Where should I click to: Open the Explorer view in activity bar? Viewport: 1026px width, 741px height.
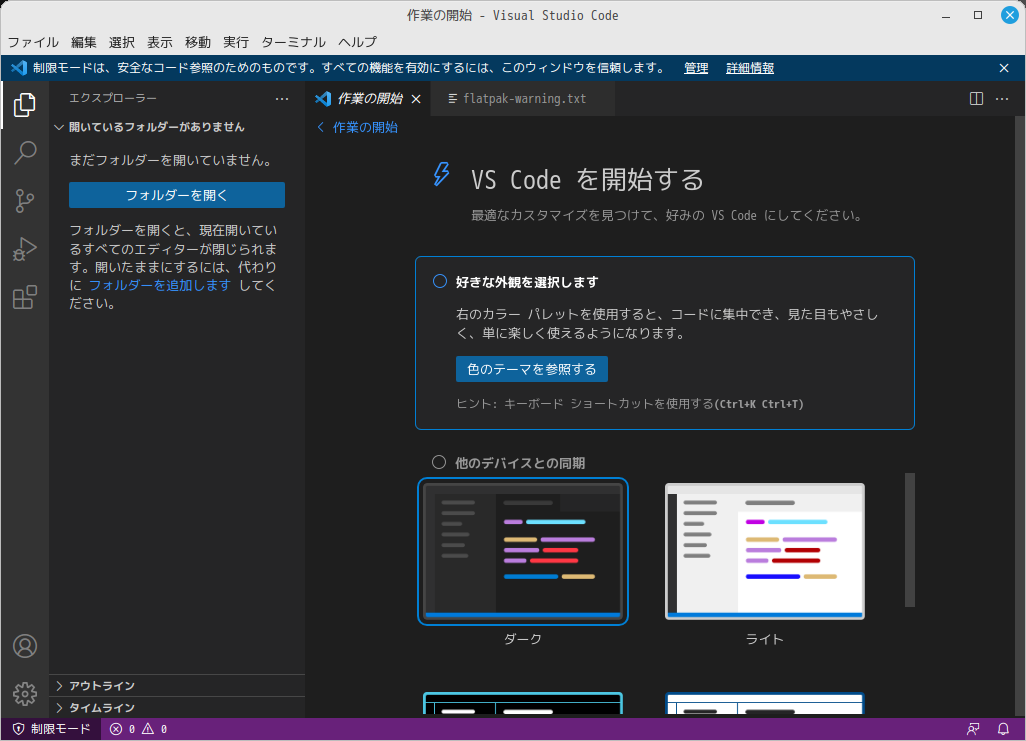[x=25, y=105]
